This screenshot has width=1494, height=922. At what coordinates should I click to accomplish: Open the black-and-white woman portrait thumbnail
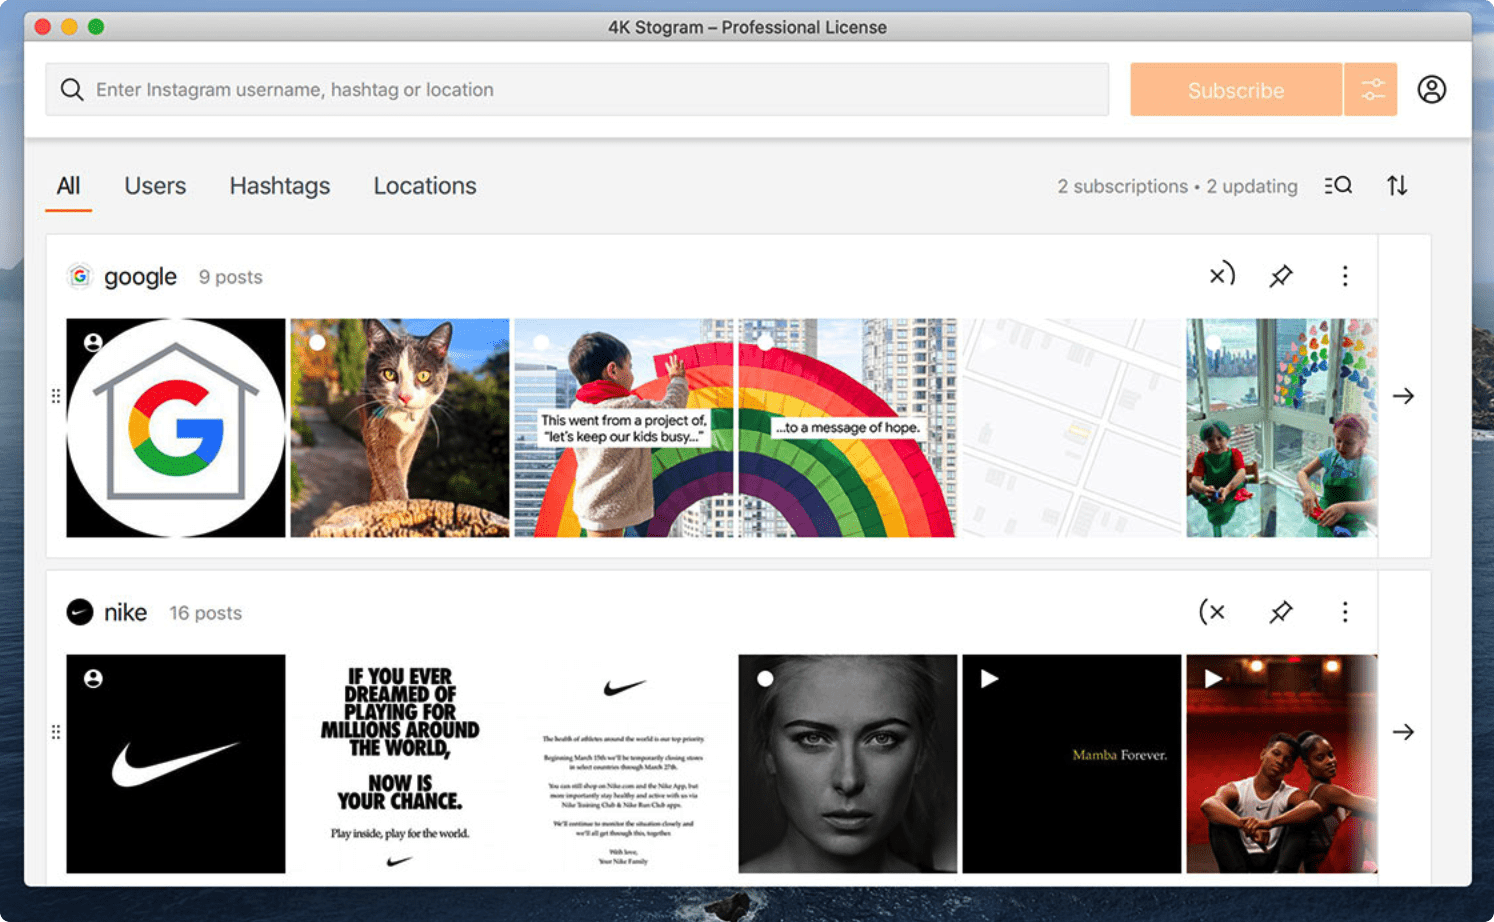[848, 764]
